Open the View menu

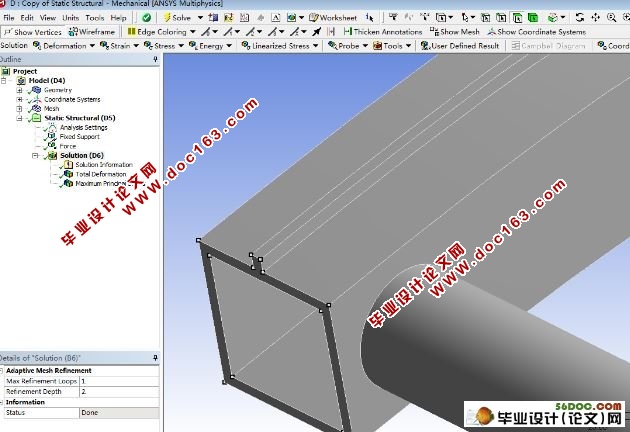(x=48, y=18)
